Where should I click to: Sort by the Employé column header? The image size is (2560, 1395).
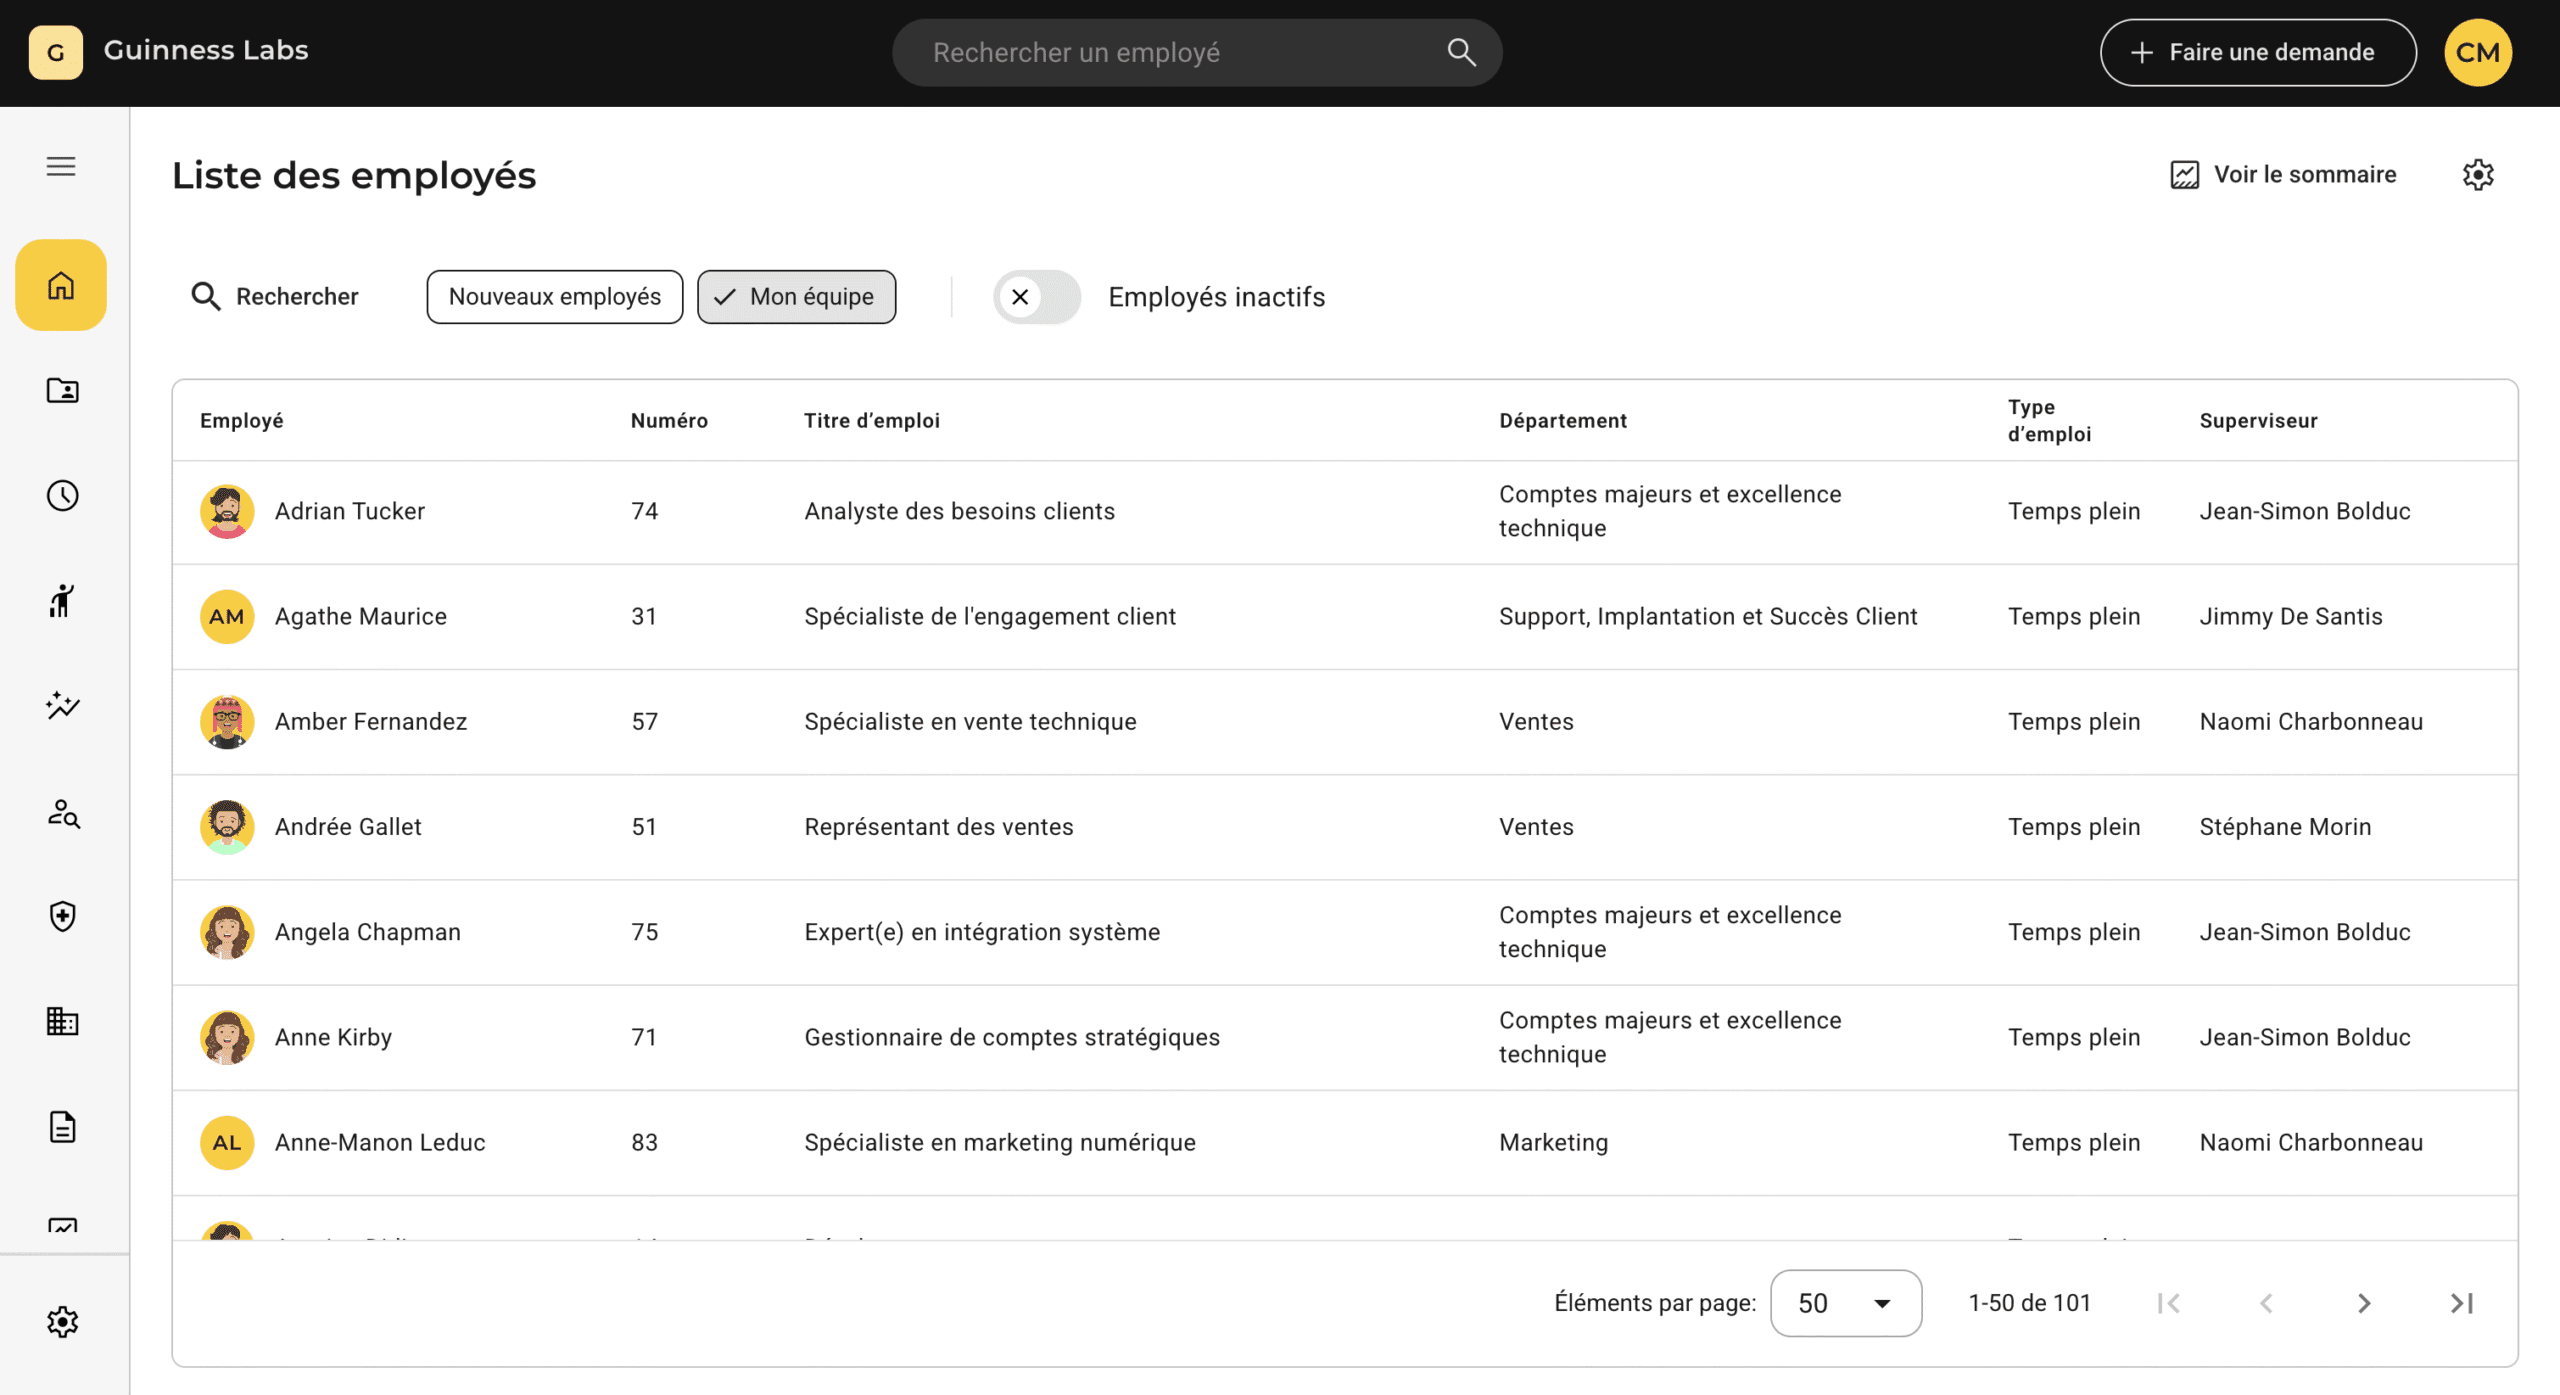242,421
